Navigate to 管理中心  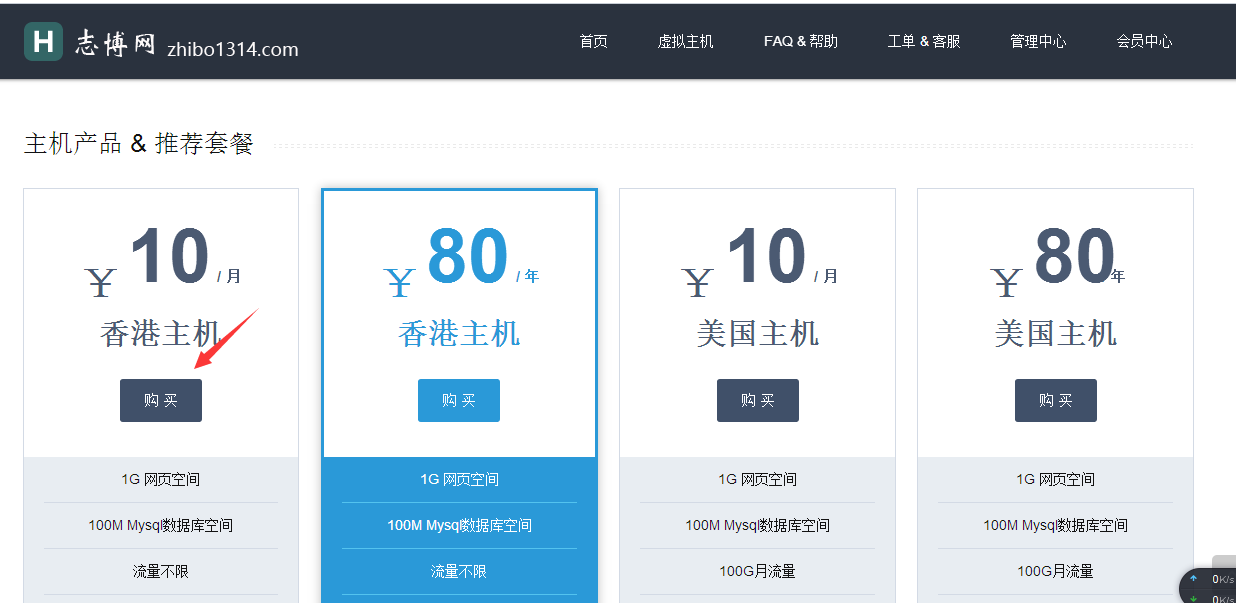coord(1038,41)
